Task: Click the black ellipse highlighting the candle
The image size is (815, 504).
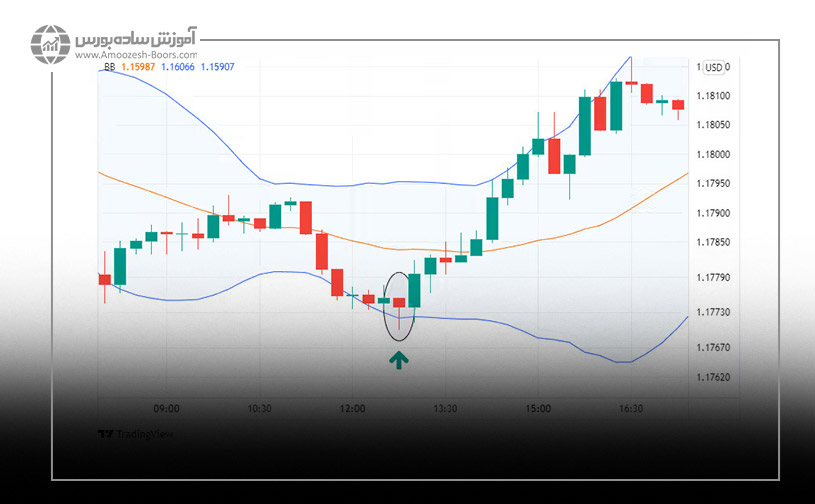Action: click(x=398, y=306)
